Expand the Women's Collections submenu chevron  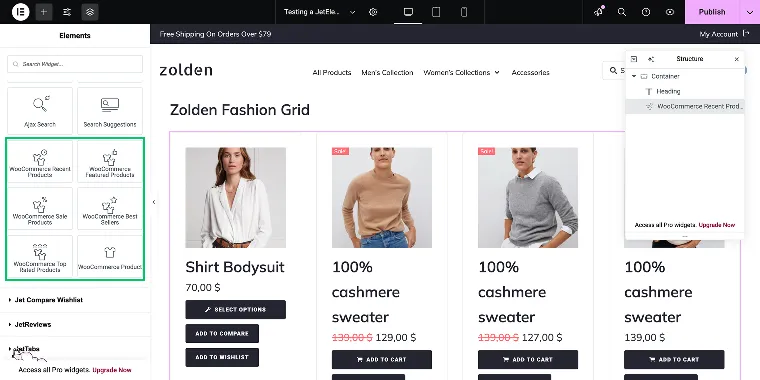click(x=497, y=73)
